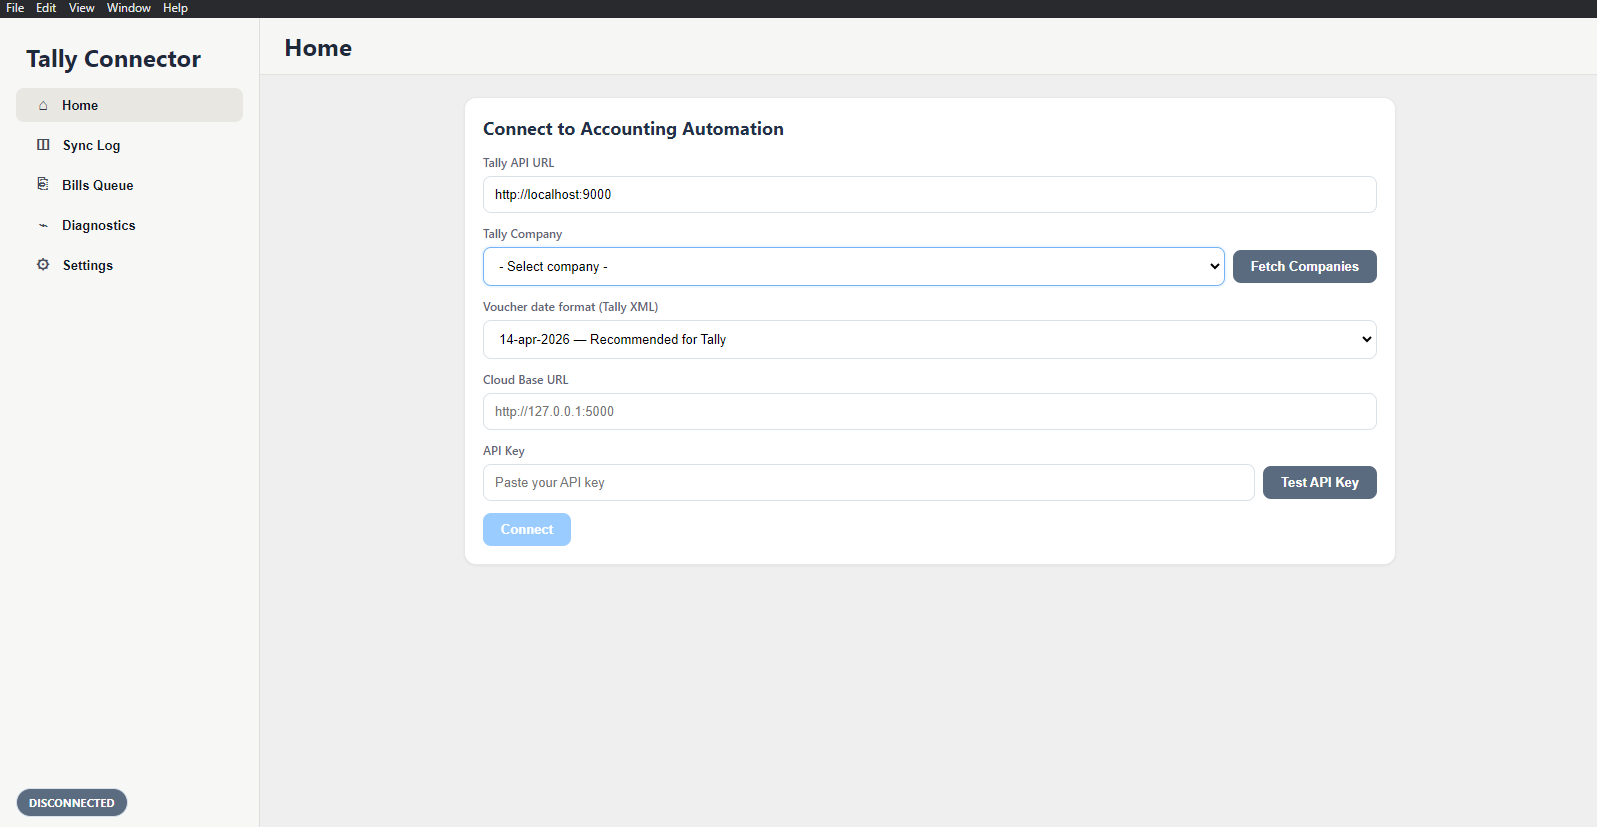This screenshot has width=1597, height=827.
Task: Open the File menu
Action: 15,8
